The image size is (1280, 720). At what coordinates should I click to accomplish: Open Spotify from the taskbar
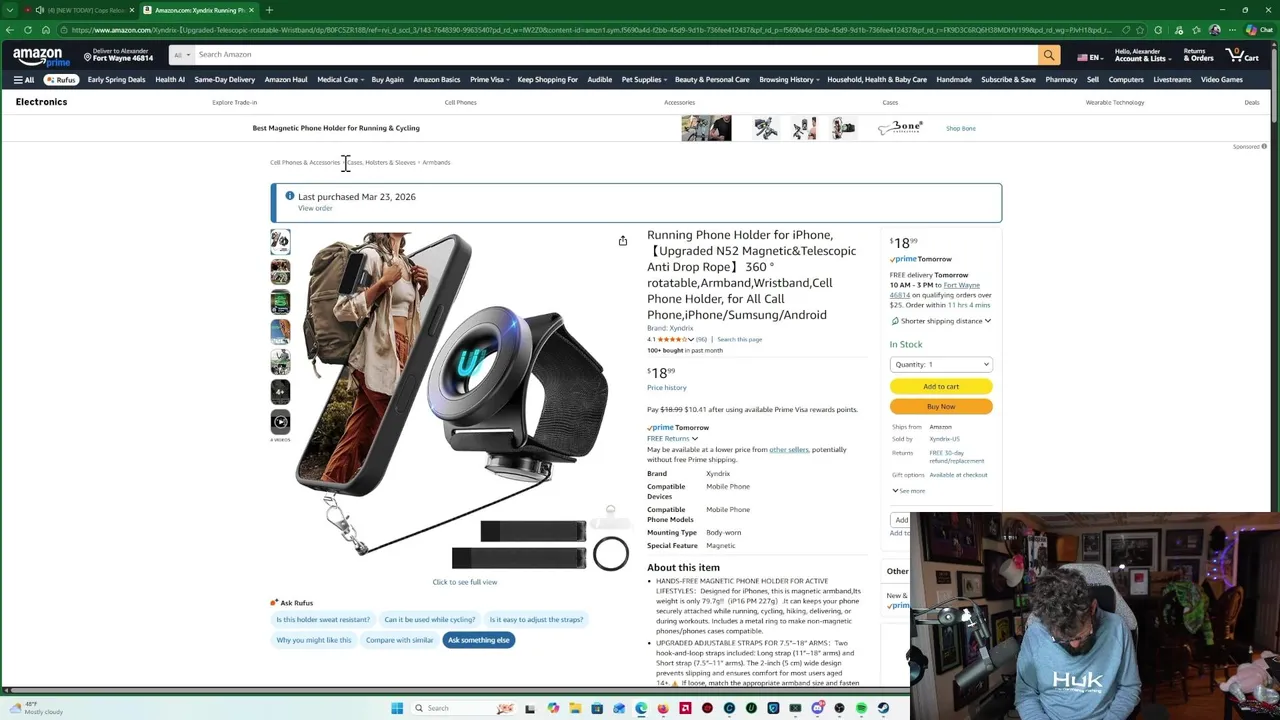(x=861, y=708)
